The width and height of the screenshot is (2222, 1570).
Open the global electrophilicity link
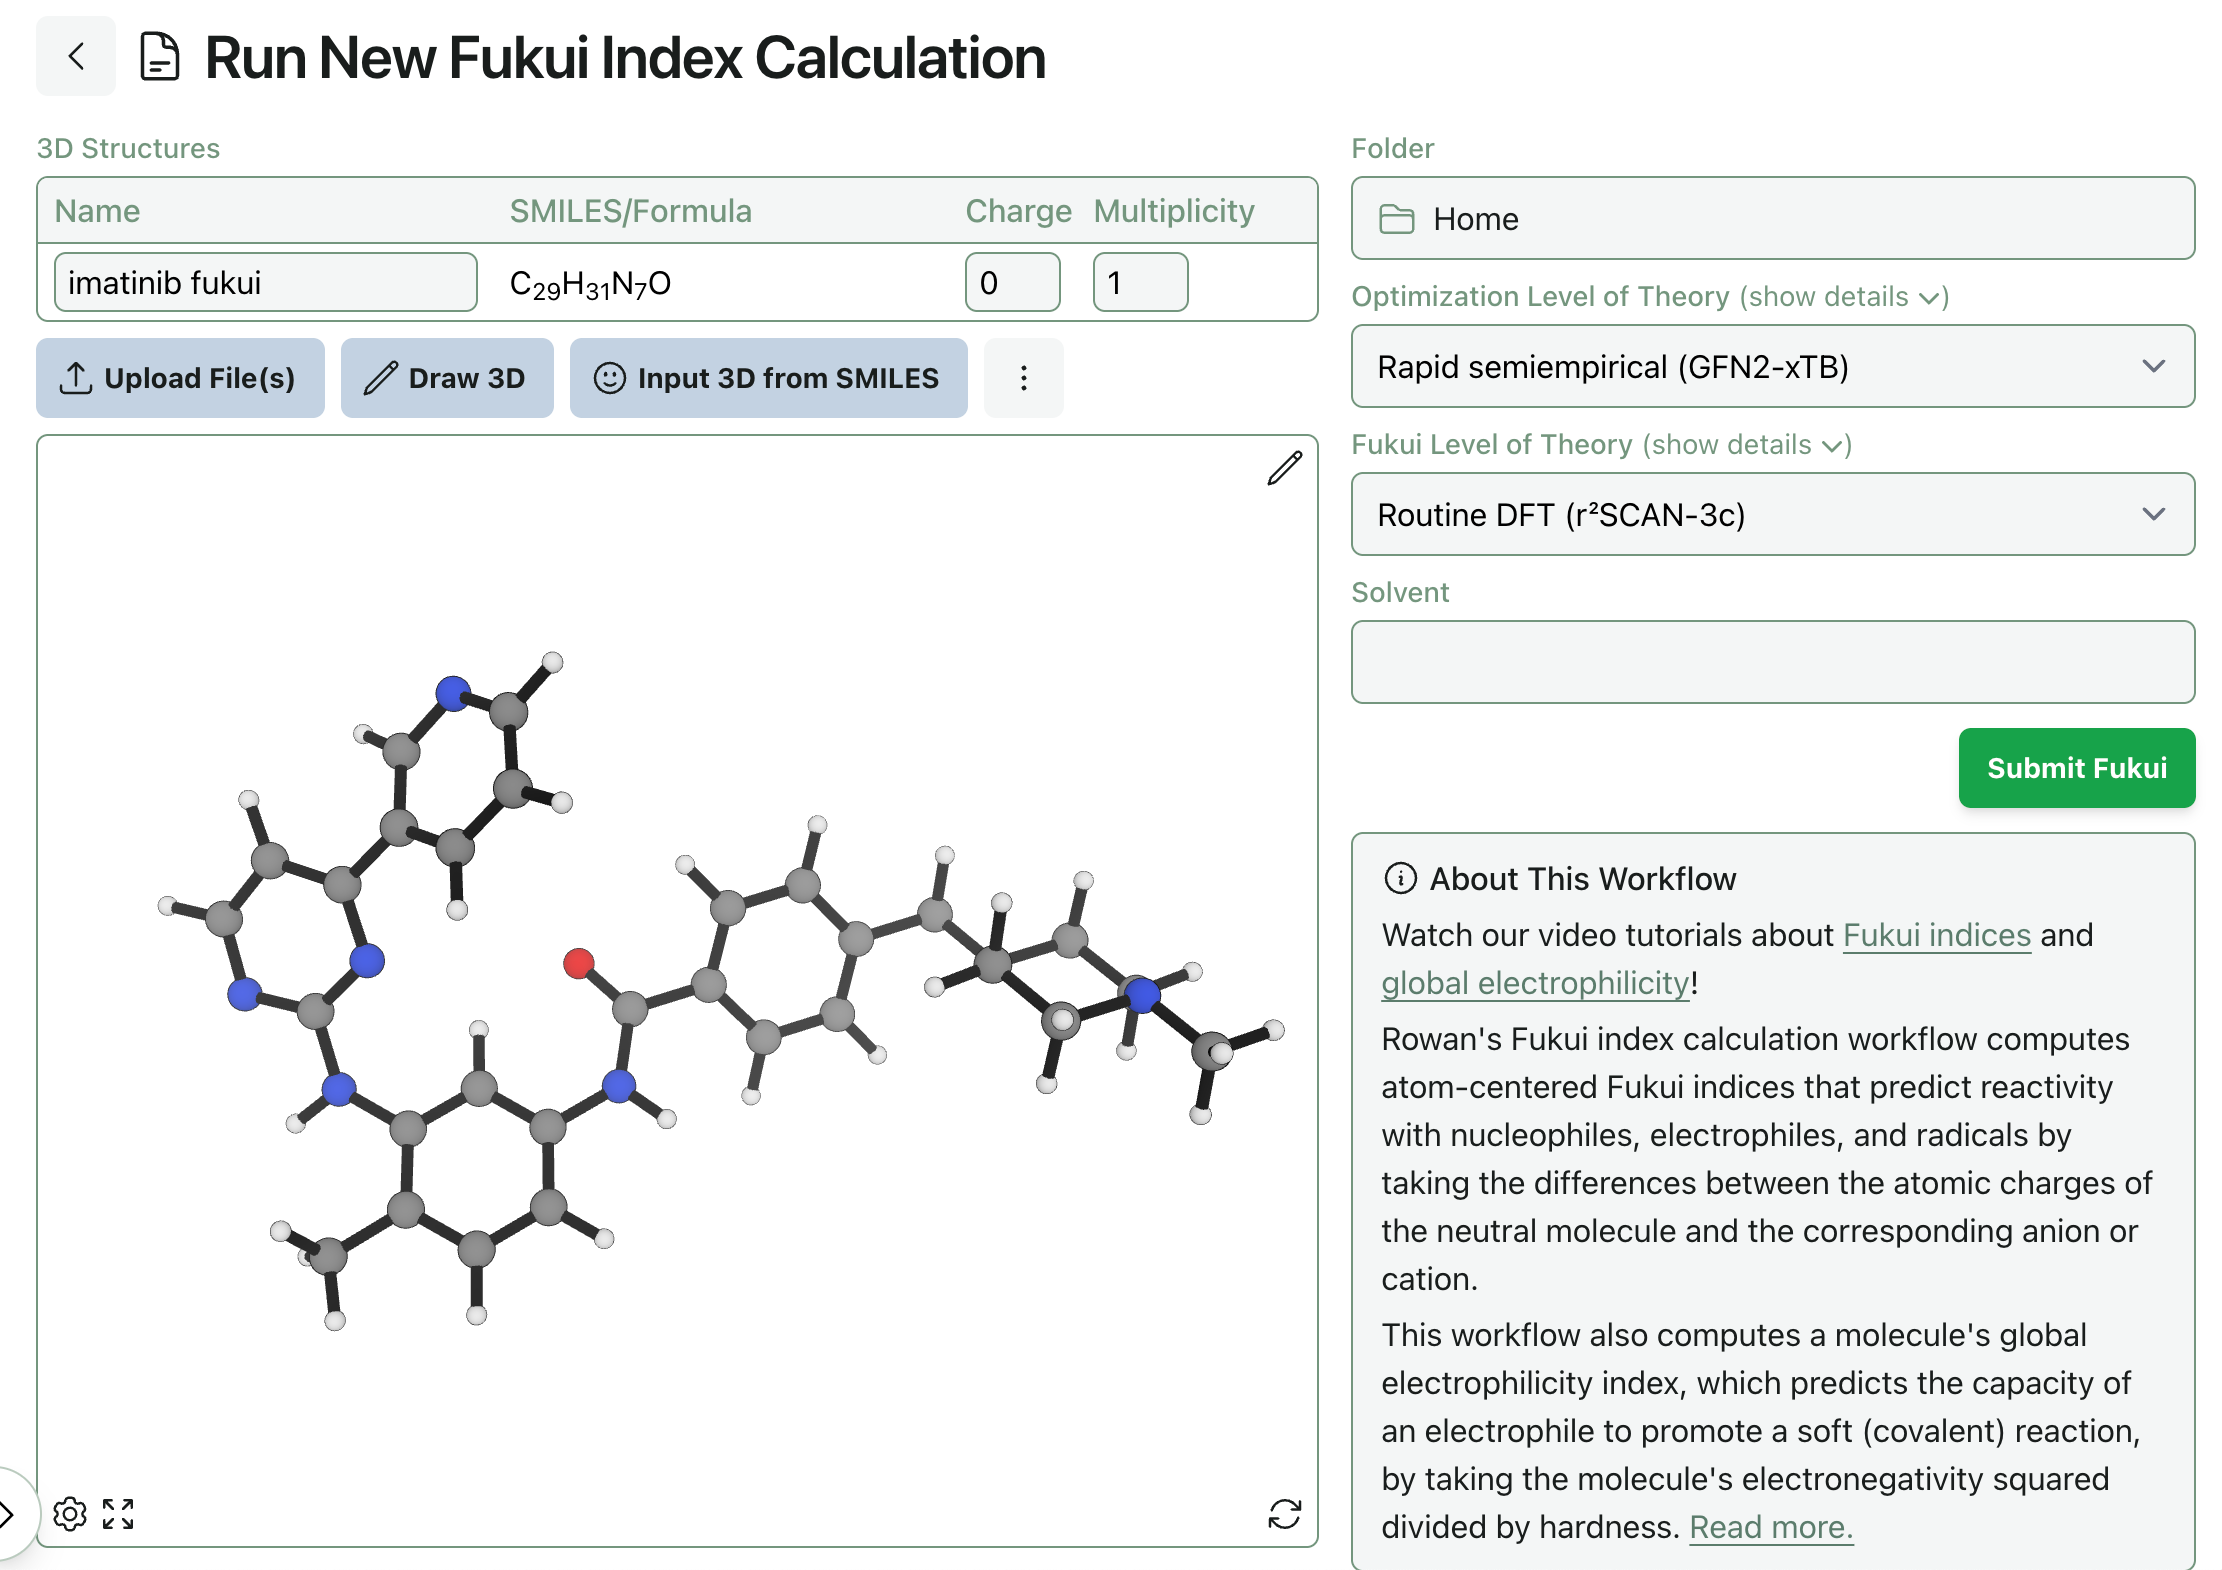[1535, 983]
